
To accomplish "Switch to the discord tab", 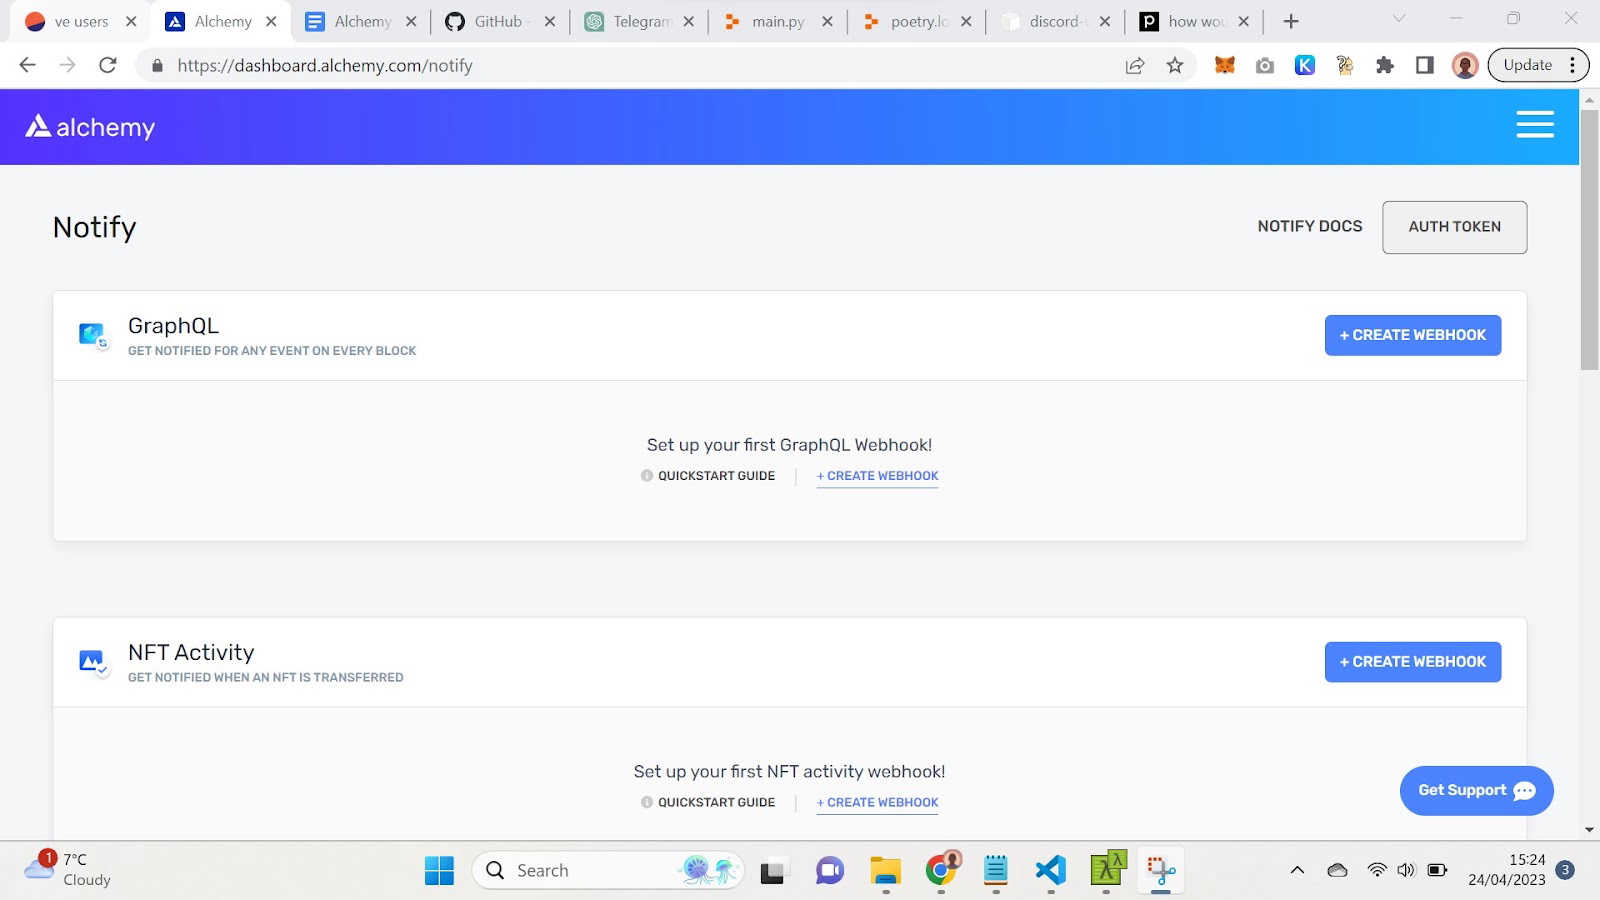I will point(1055,21).
